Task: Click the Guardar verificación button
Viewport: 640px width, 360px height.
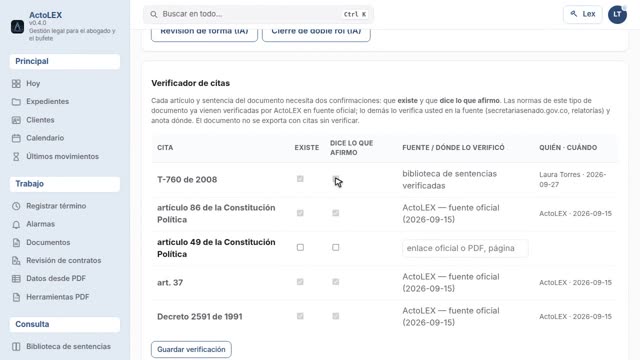Action: [x=191, y=349]
